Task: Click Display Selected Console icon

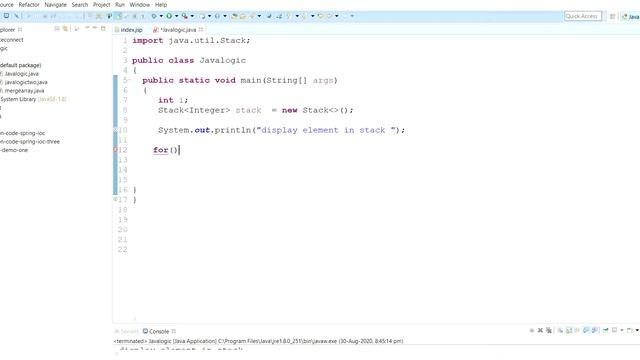Action: point(614,330)
